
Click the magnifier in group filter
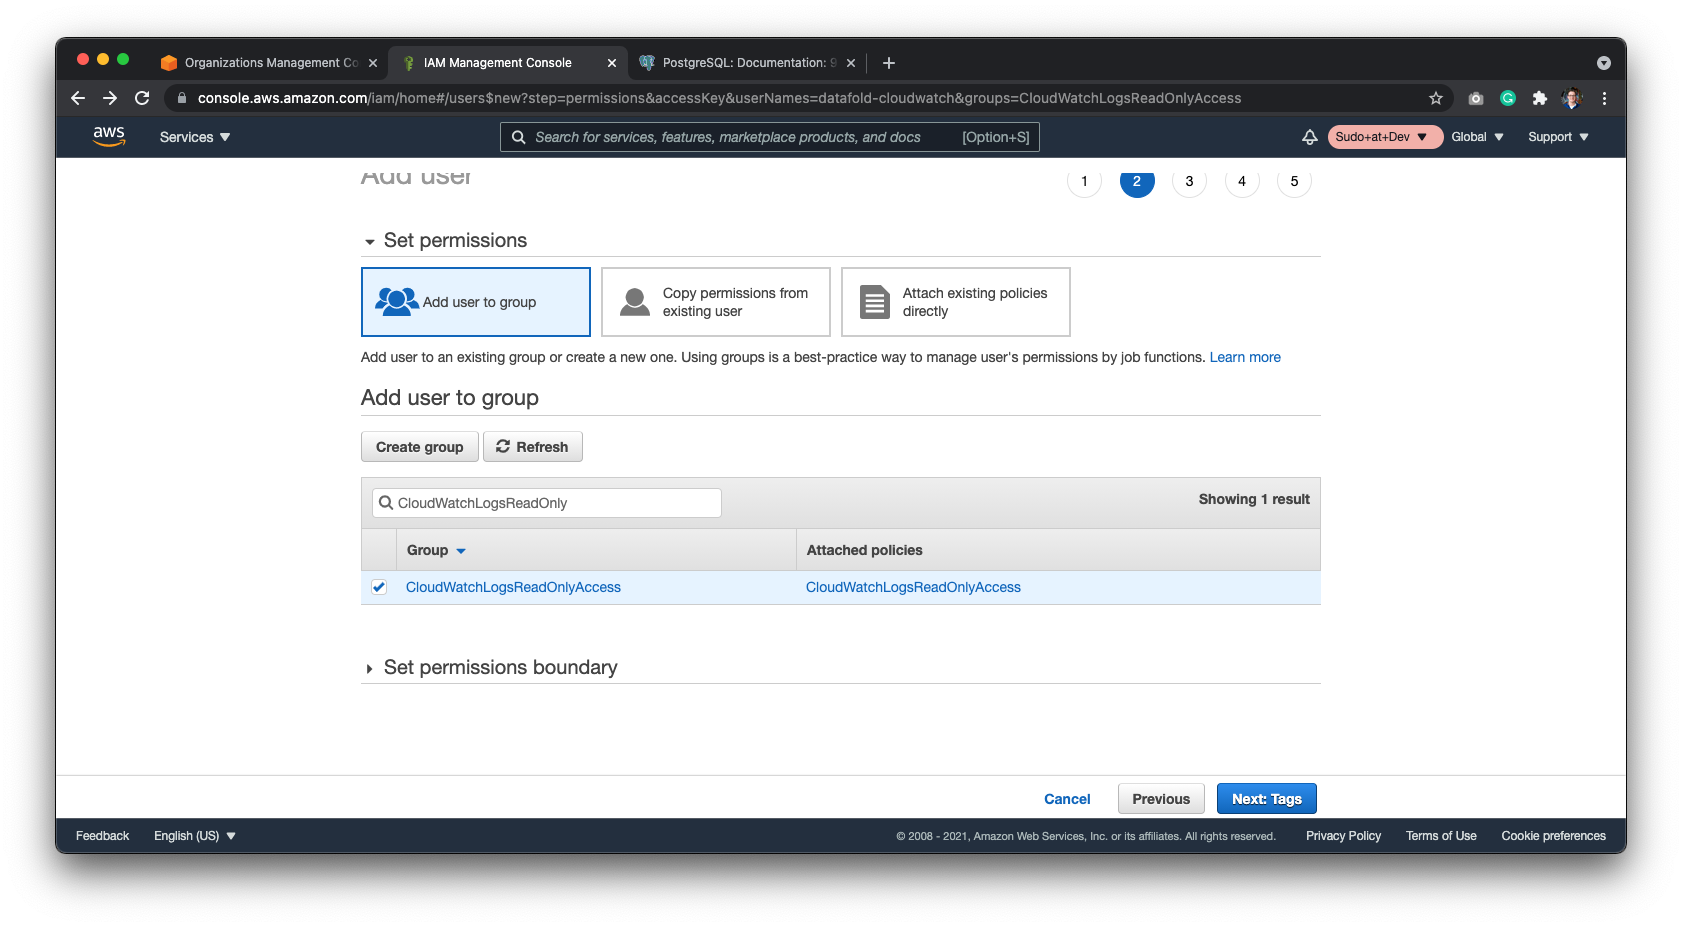click(386, 503)
